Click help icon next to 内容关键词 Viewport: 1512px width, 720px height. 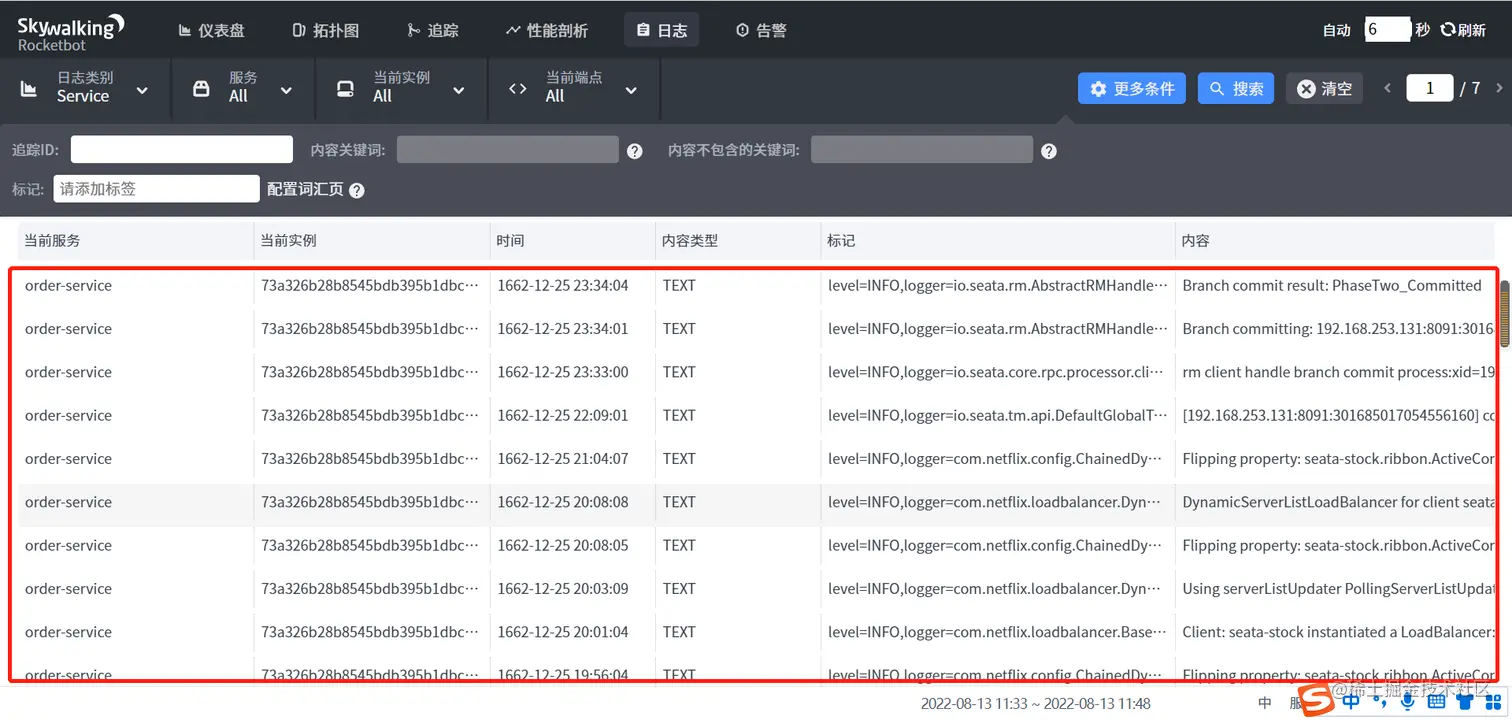pos(635,151)
